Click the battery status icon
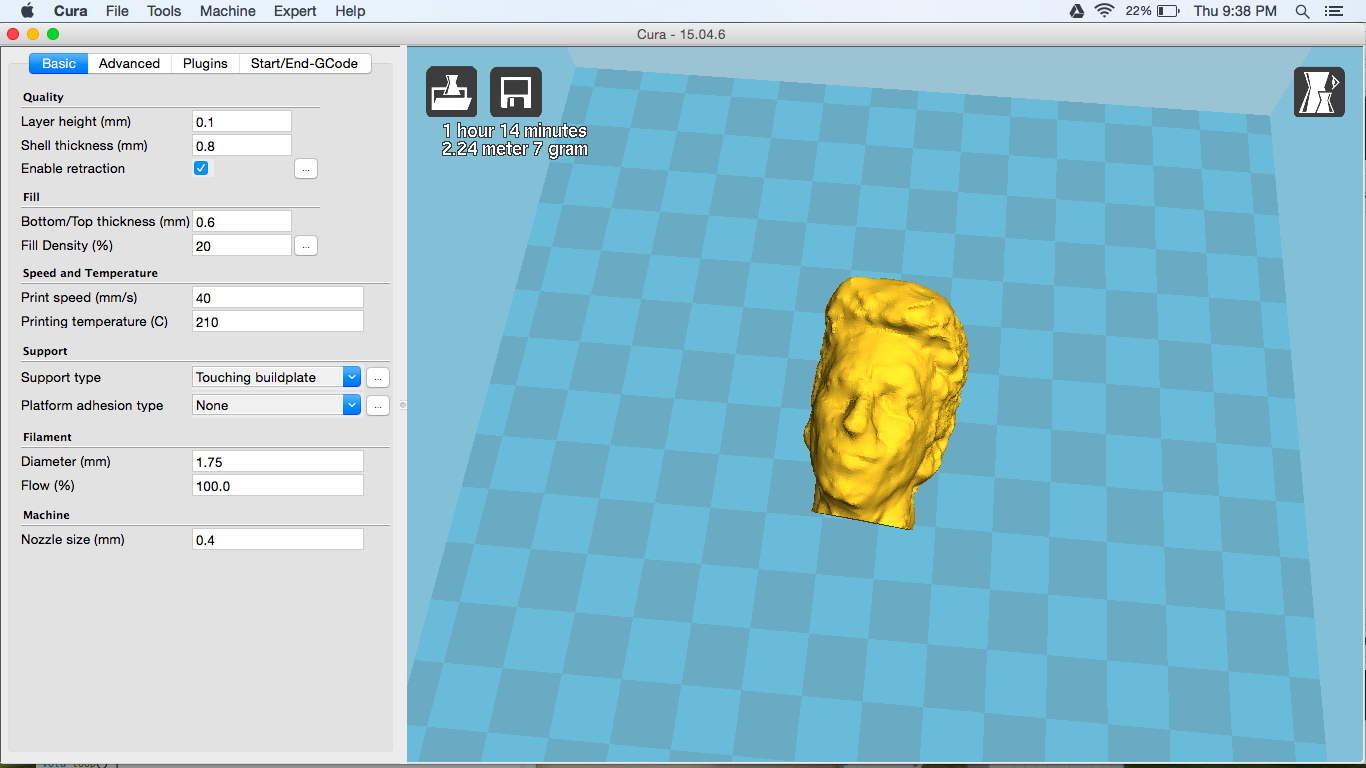 tap(1169, 11)
